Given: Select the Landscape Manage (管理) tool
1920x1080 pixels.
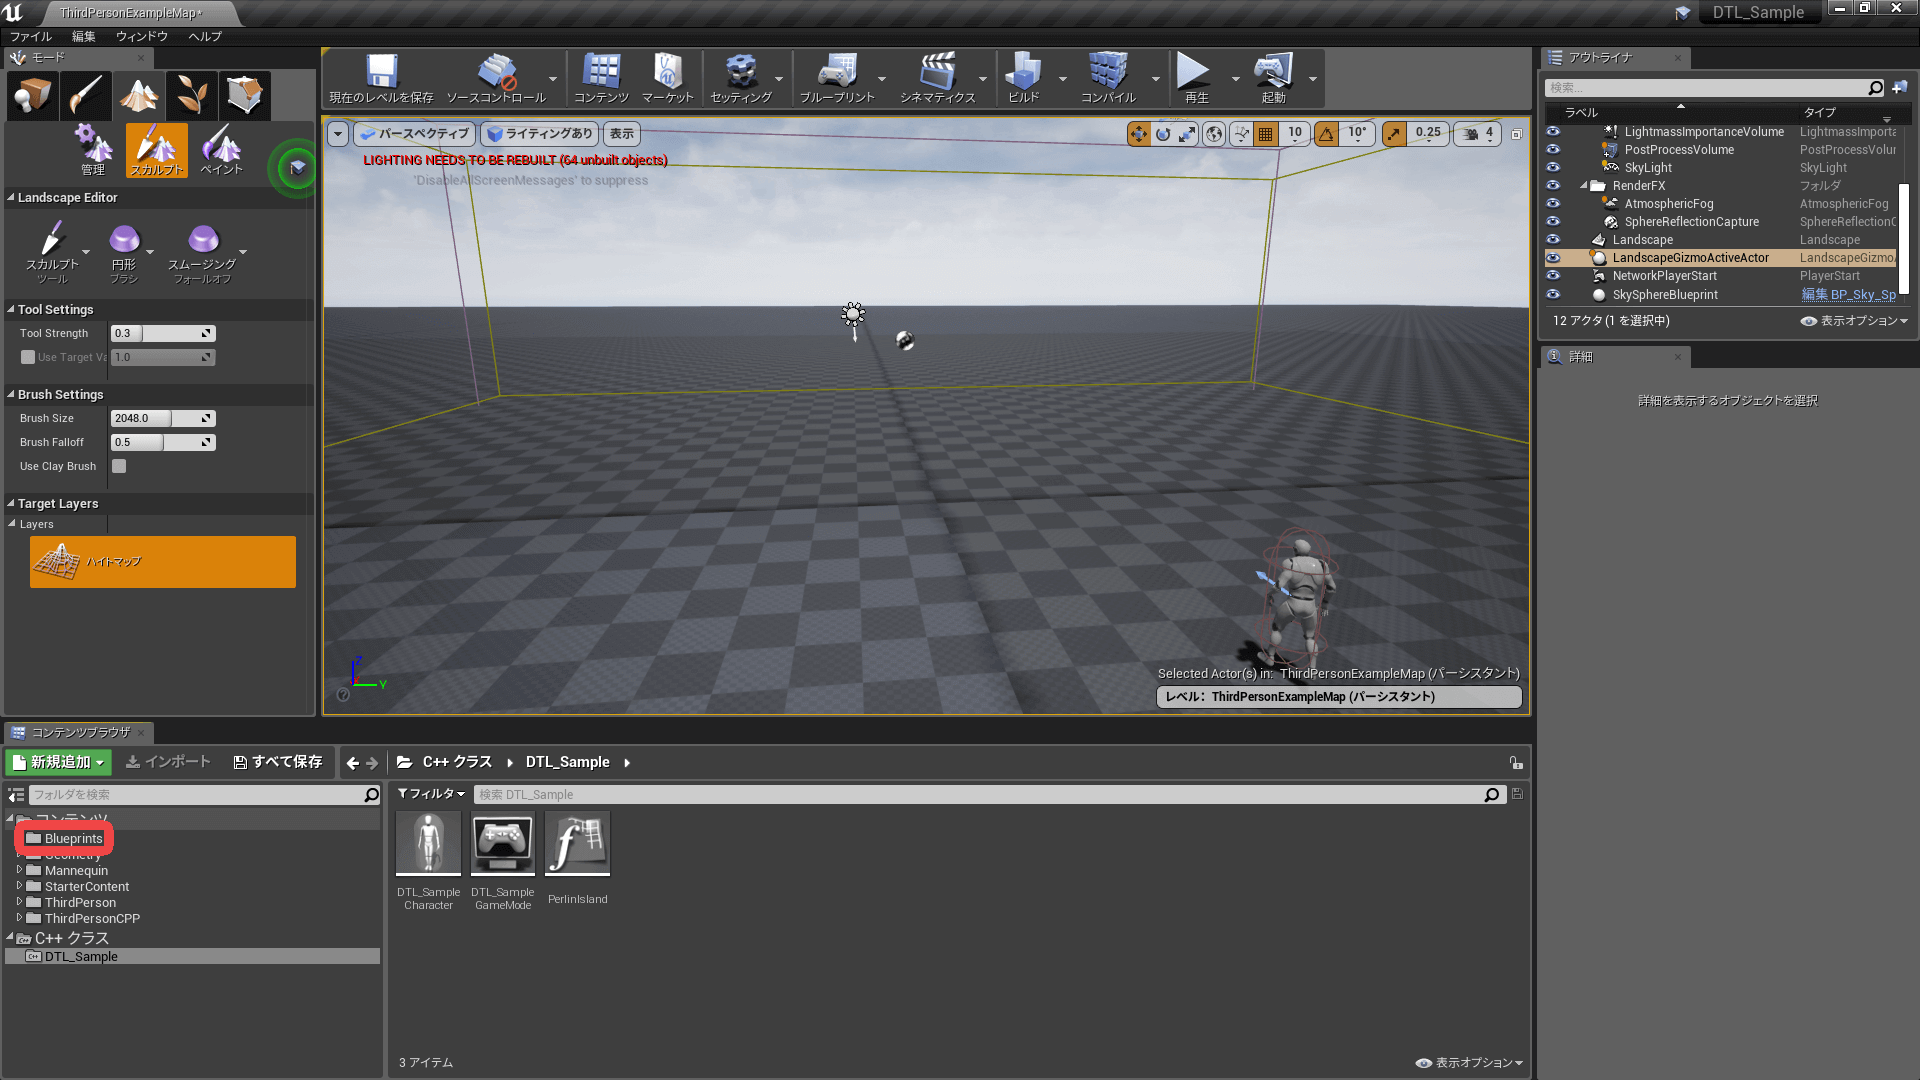Looking at the screenshot, I should (93, 151).
